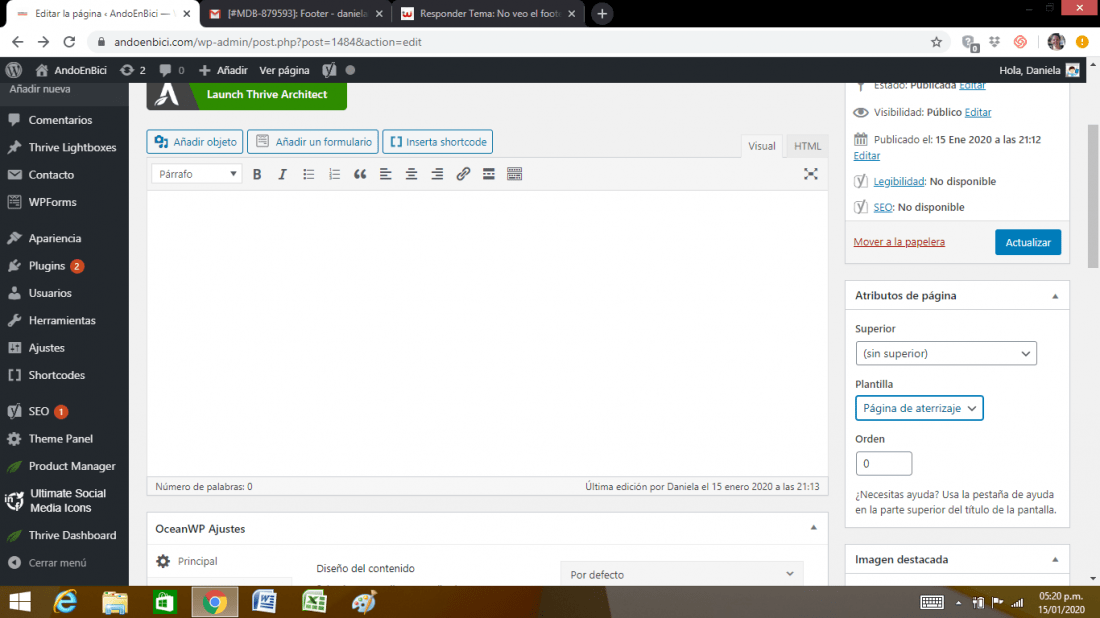Image resolution: width=1100 pixels, height=618 pixels.
Task: Open Contacto sidebar item
Action: [51, 175]
